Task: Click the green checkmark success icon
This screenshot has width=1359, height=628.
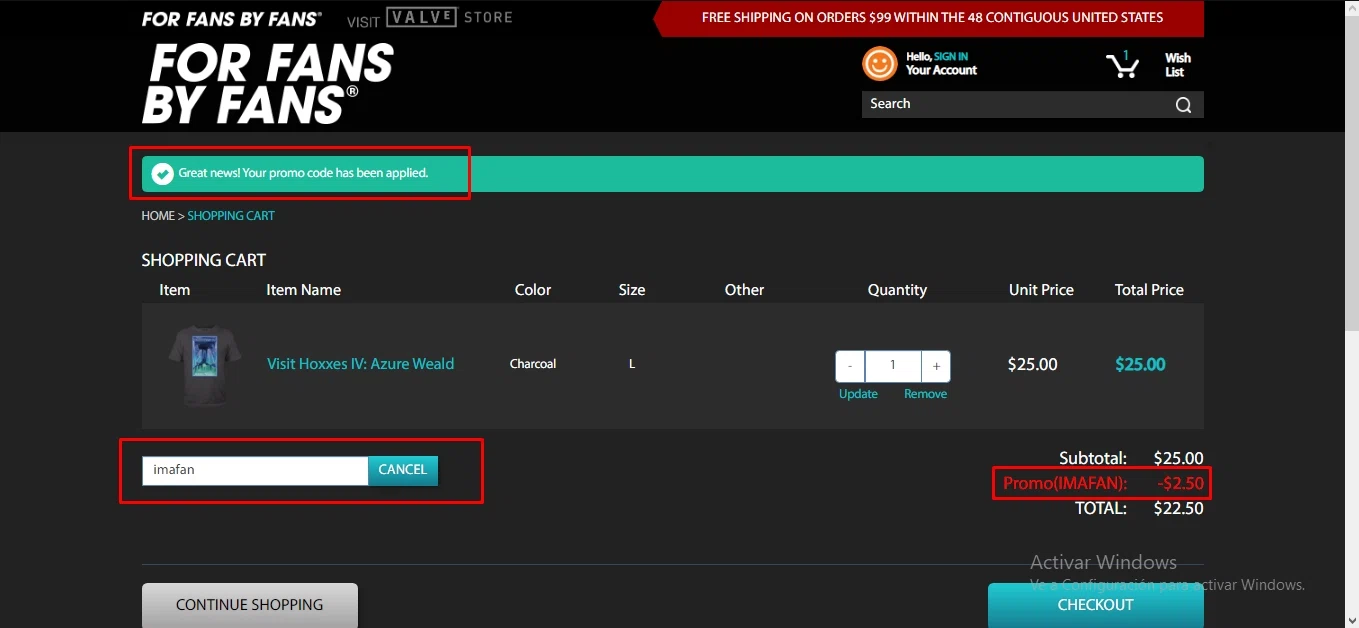Action: [162, 174]
